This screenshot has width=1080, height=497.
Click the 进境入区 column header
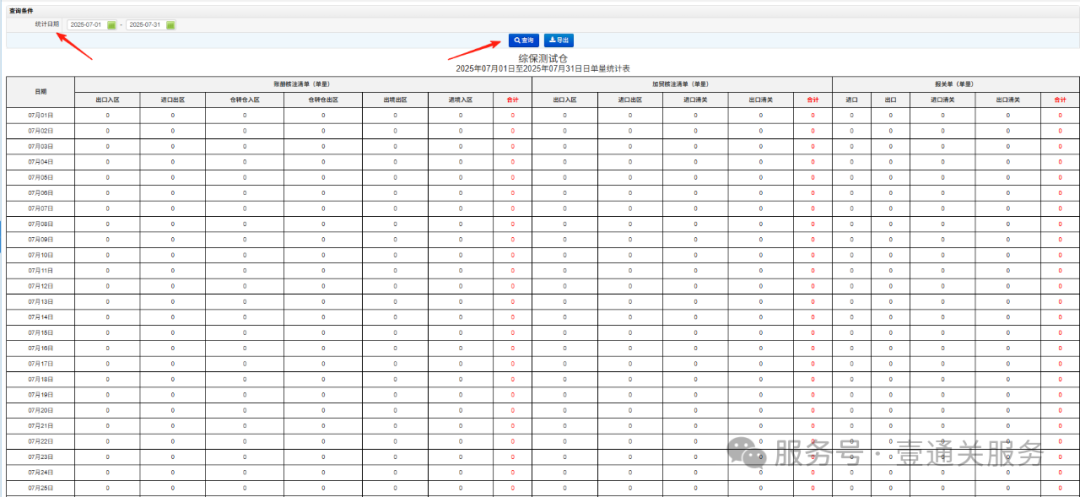(461, 100)
